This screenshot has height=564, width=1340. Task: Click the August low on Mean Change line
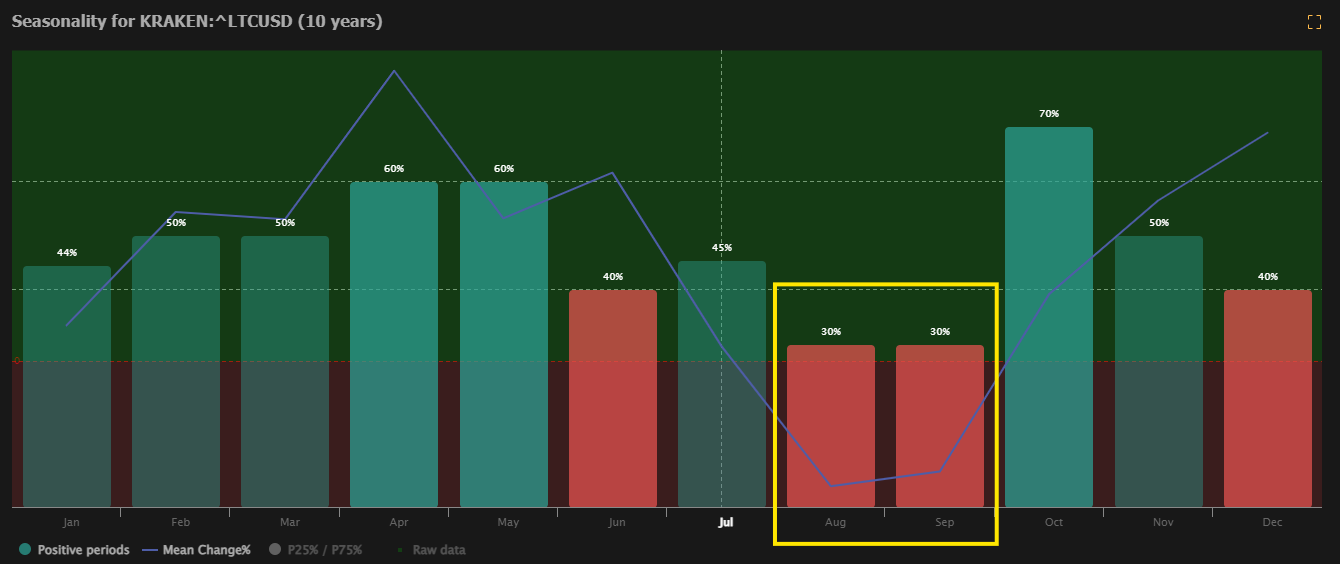point(831,486)
